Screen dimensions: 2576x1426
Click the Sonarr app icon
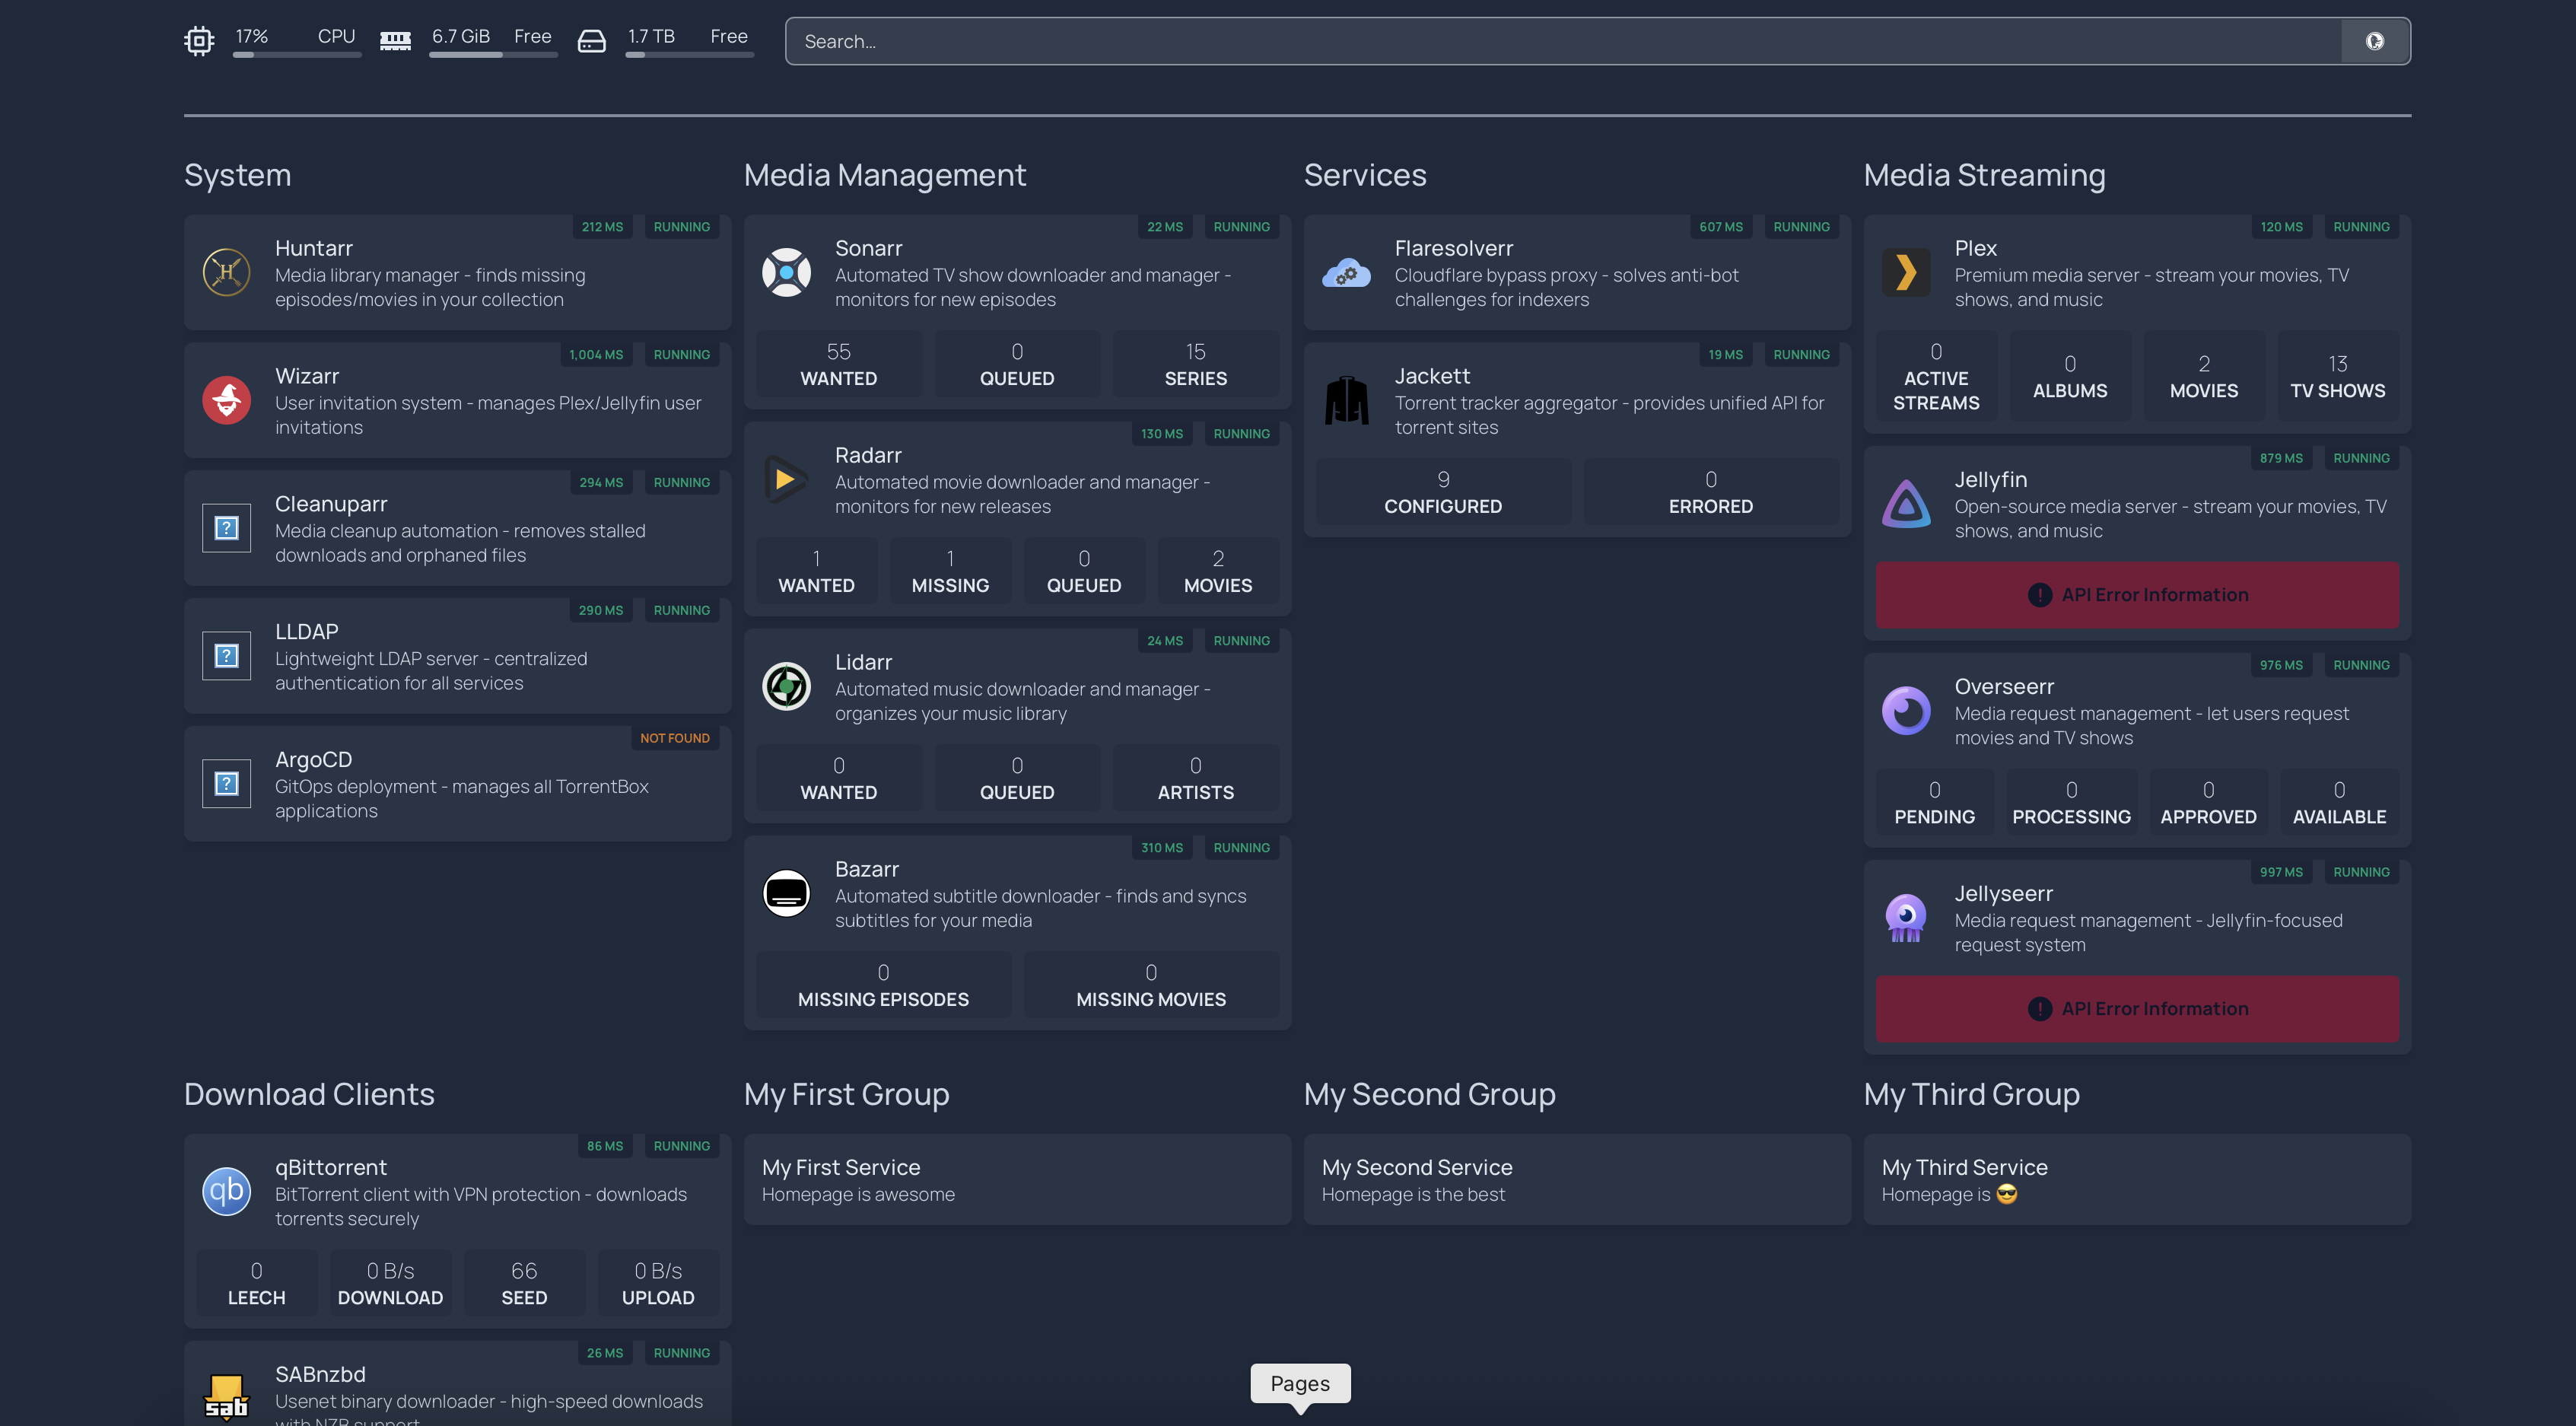click(787, 272)
